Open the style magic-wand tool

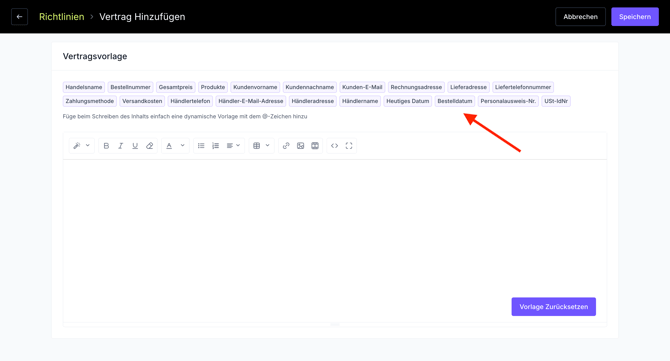coord(77,146)
